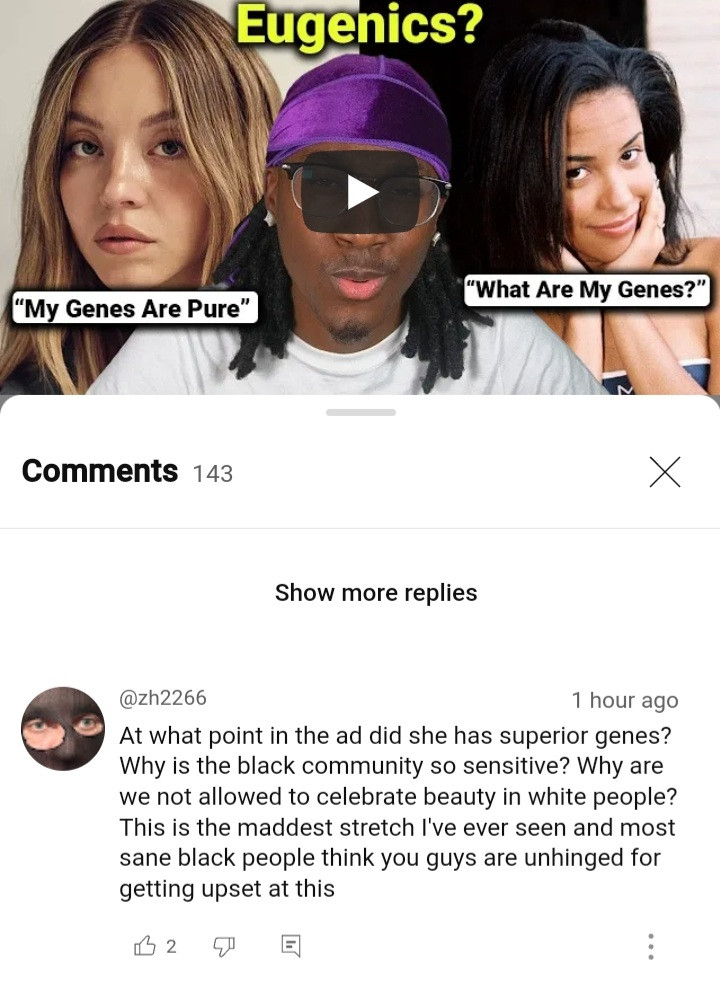Tap the comments sheet drag handle
Screen dimensions: 720x1005
click(x=360, y=412)
